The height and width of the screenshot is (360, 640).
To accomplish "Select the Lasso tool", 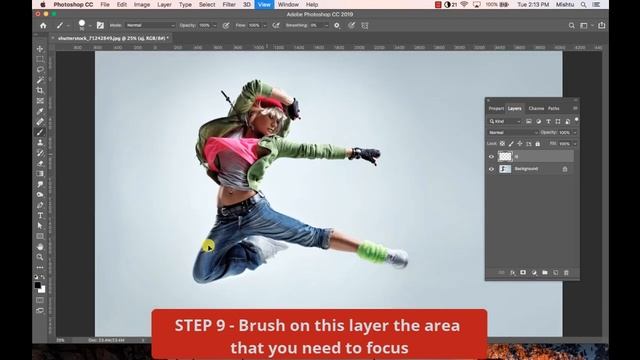I will tap(40, 69).
